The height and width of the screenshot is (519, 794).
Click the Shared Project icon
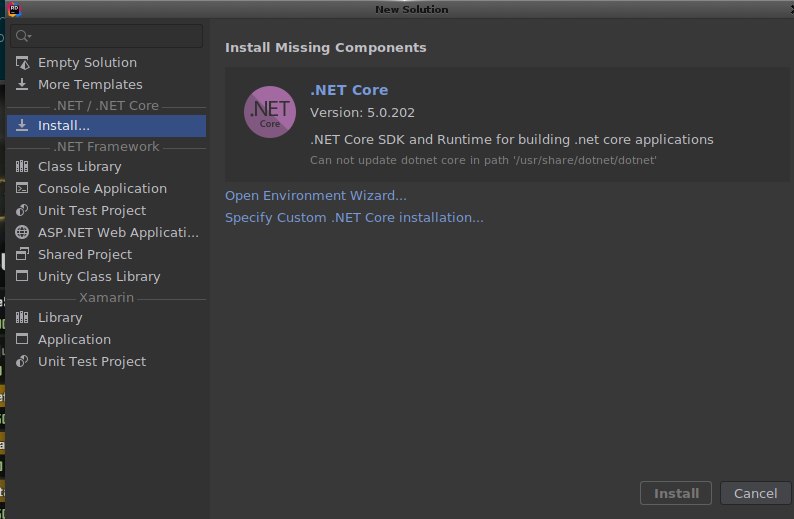pyautogui.click(x=22, y=254)
